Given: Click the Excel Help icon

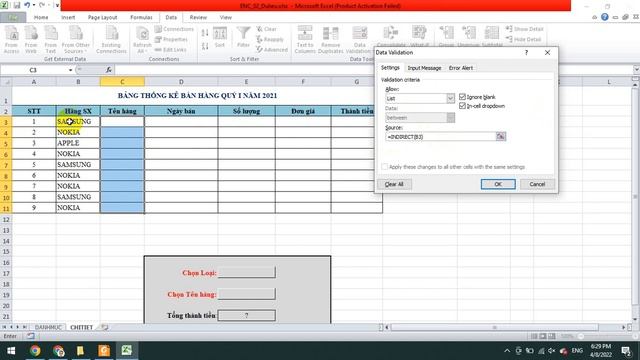Looking at the screenshot, I should 604,17.
